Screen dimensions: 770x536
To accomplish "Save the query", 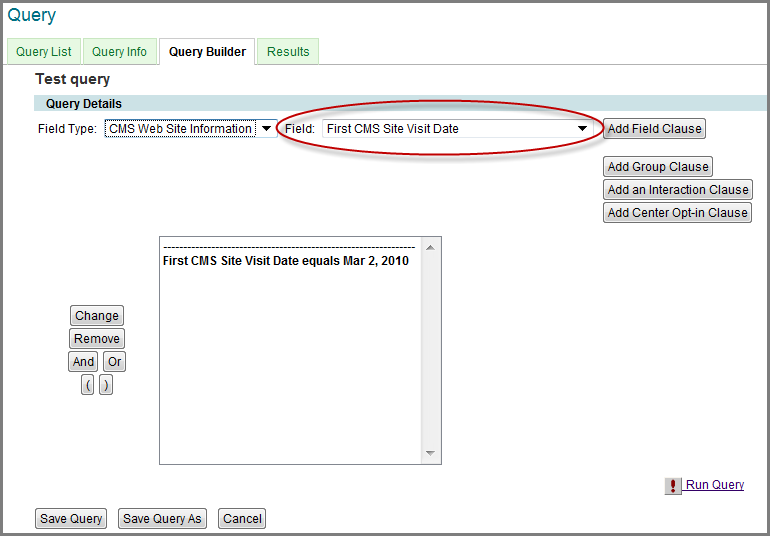I will coord(71,519).
